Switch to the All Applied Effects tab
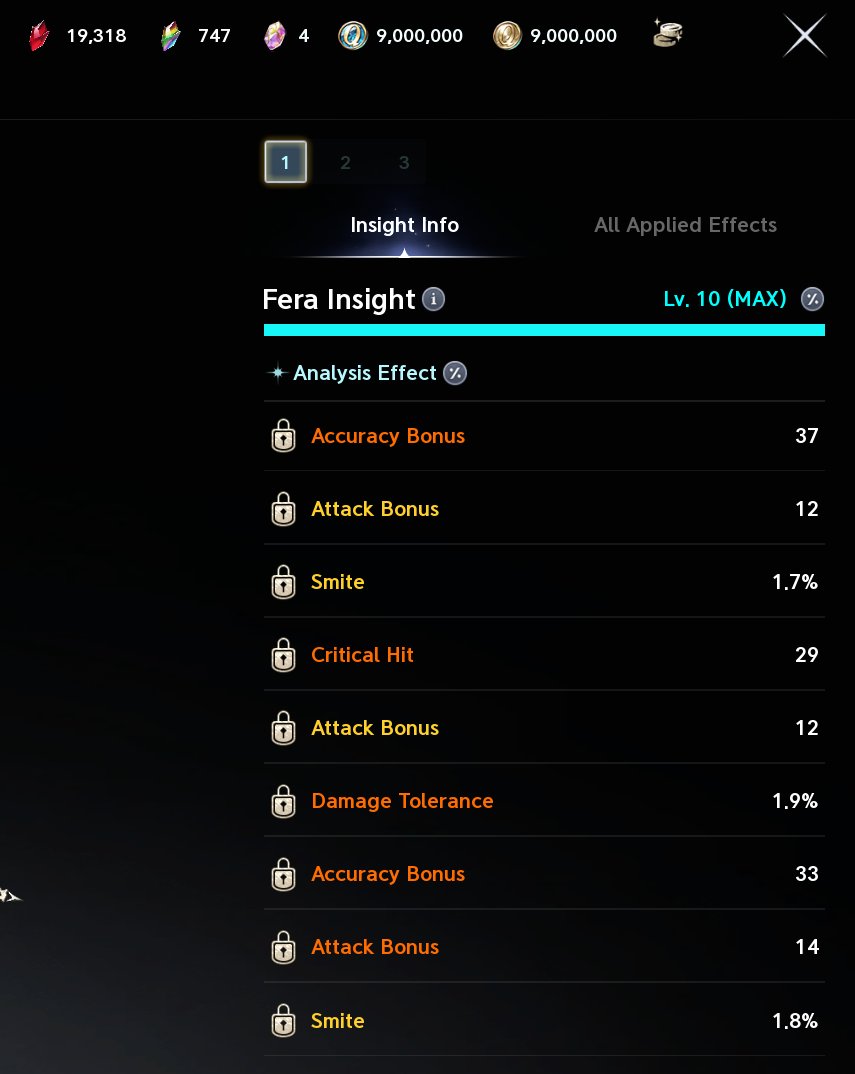The height and width of the screenshot is (1074, 855). pos(685,225)
